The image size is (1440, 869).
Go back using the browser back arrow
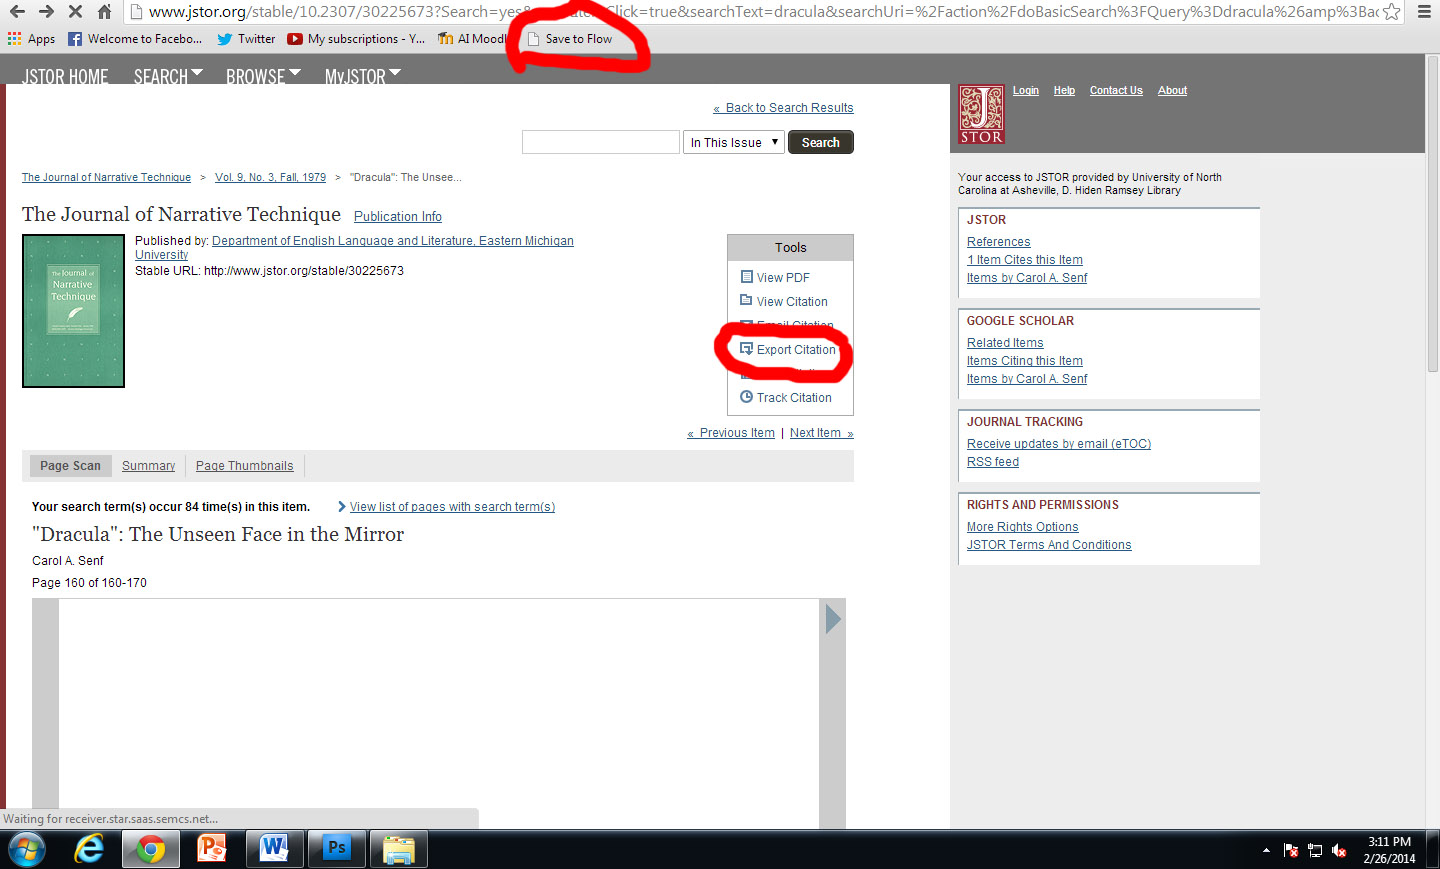tap(17, 12)
